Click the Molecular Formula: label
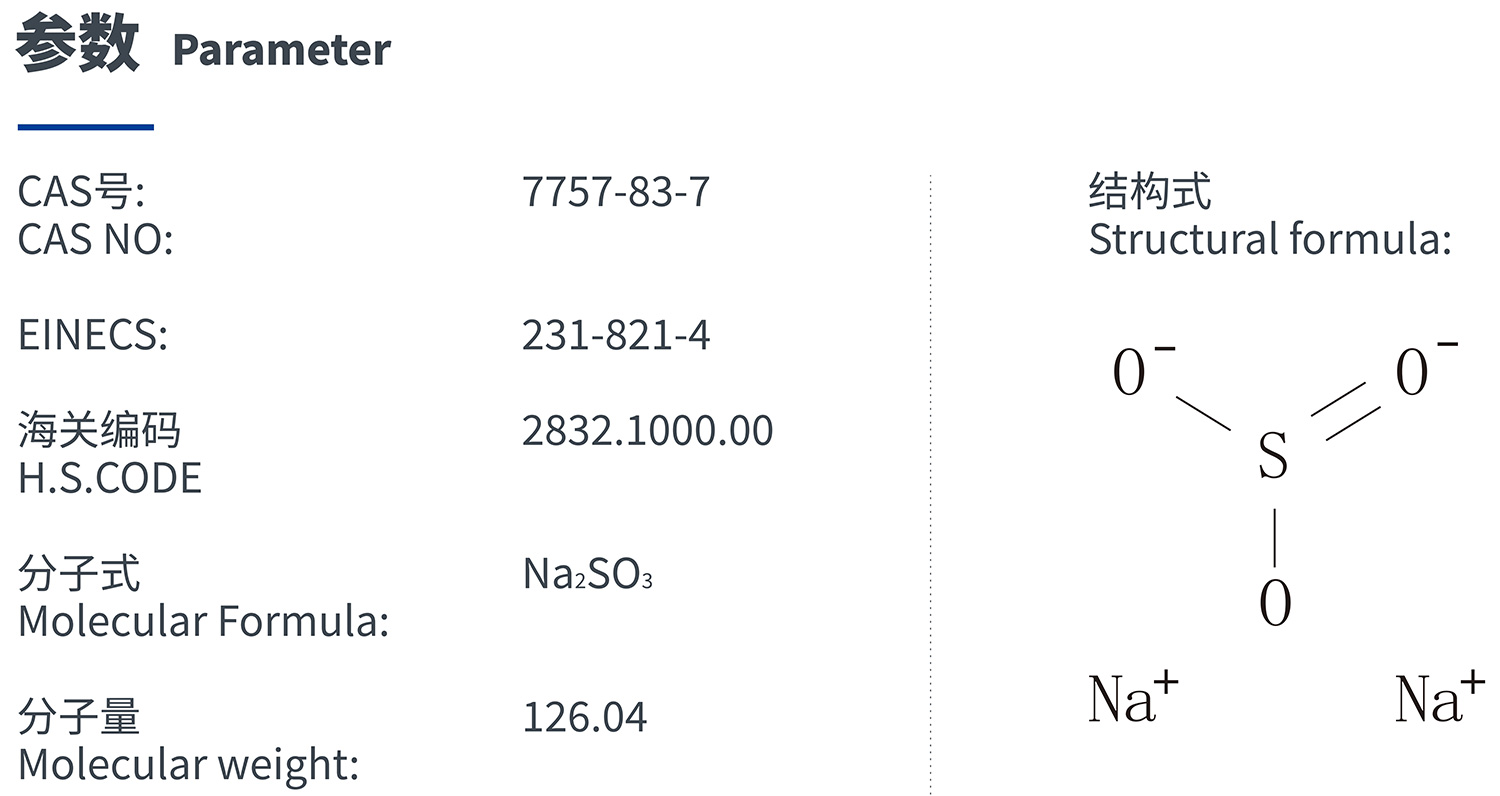Image resolution: width=1500 pixels, height=796 pixels. (x=203, y=622)
